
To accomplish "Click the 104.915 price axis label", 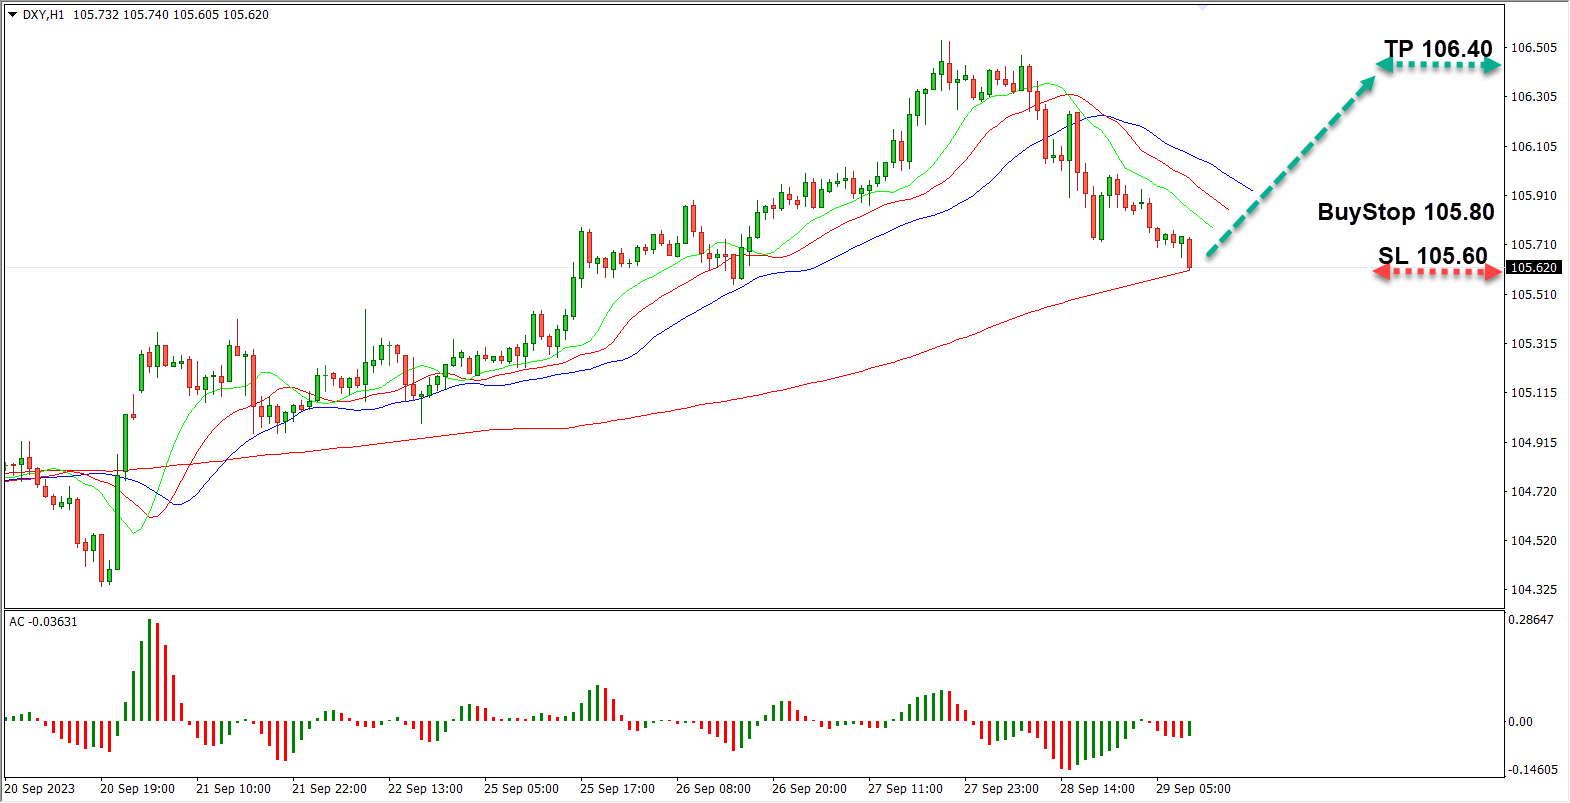I will point(1533,443).
